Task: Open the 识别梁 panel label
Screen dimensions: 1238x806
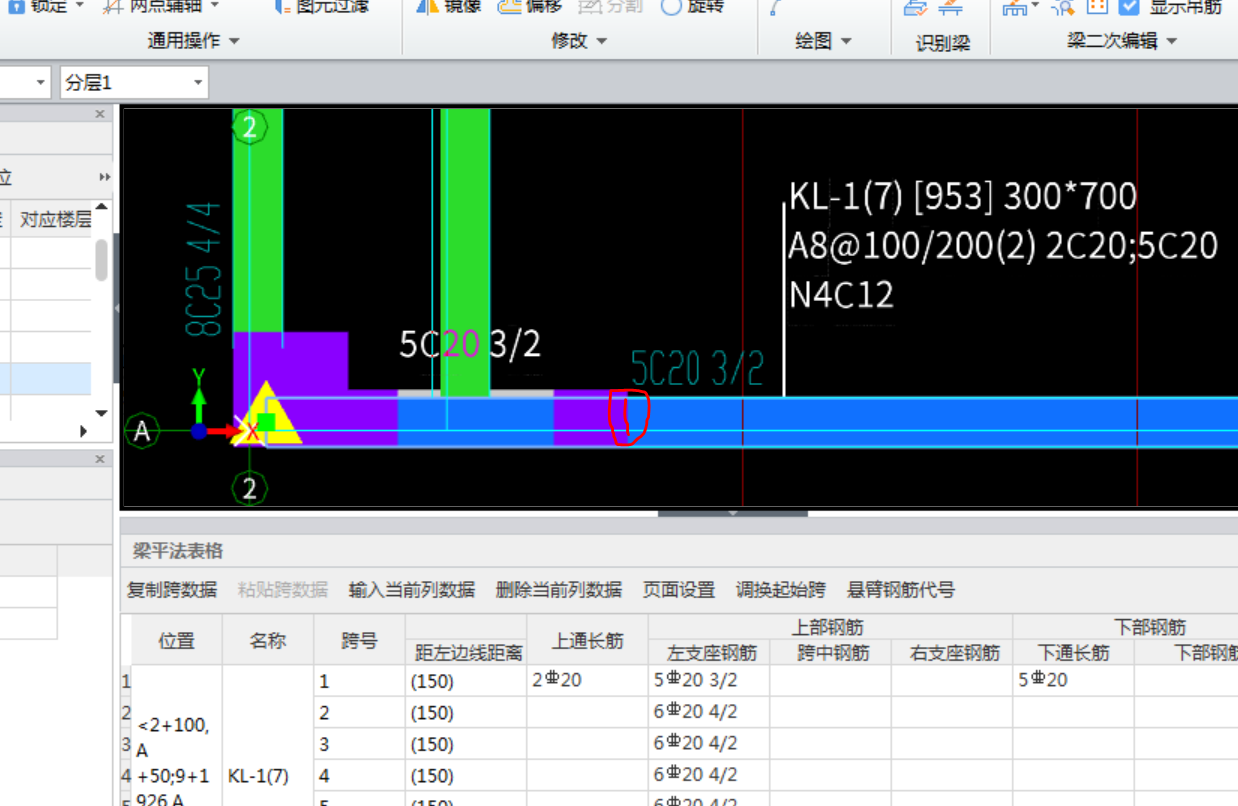Action: click(x=943, y=43)
